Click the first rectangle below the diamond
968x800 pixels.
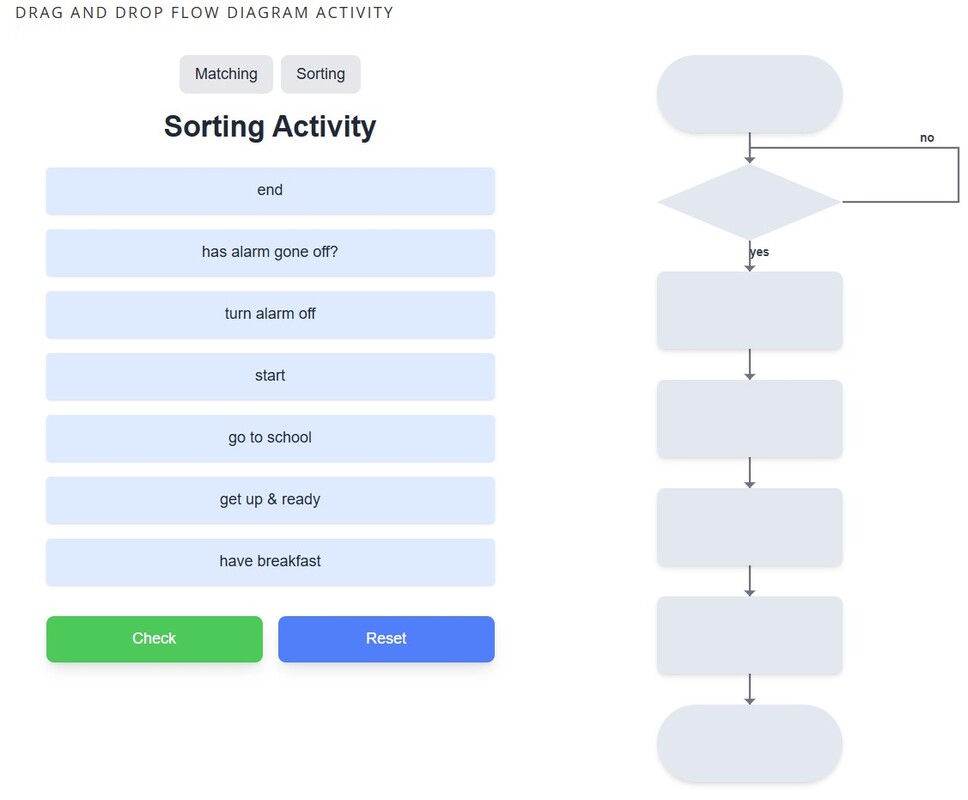(749, 310)
